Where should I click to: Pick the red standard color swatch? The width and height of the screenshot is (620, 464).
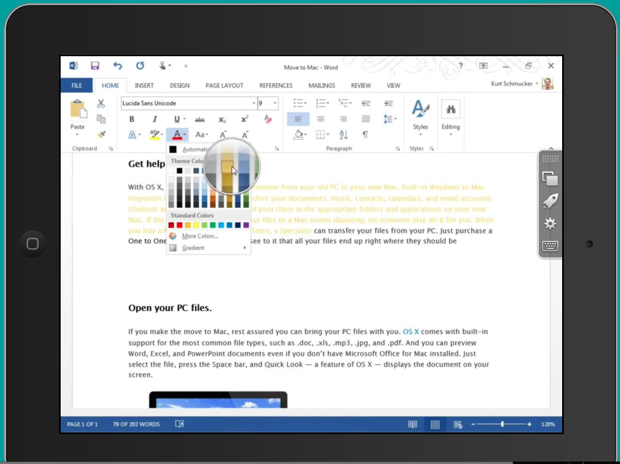179,225
